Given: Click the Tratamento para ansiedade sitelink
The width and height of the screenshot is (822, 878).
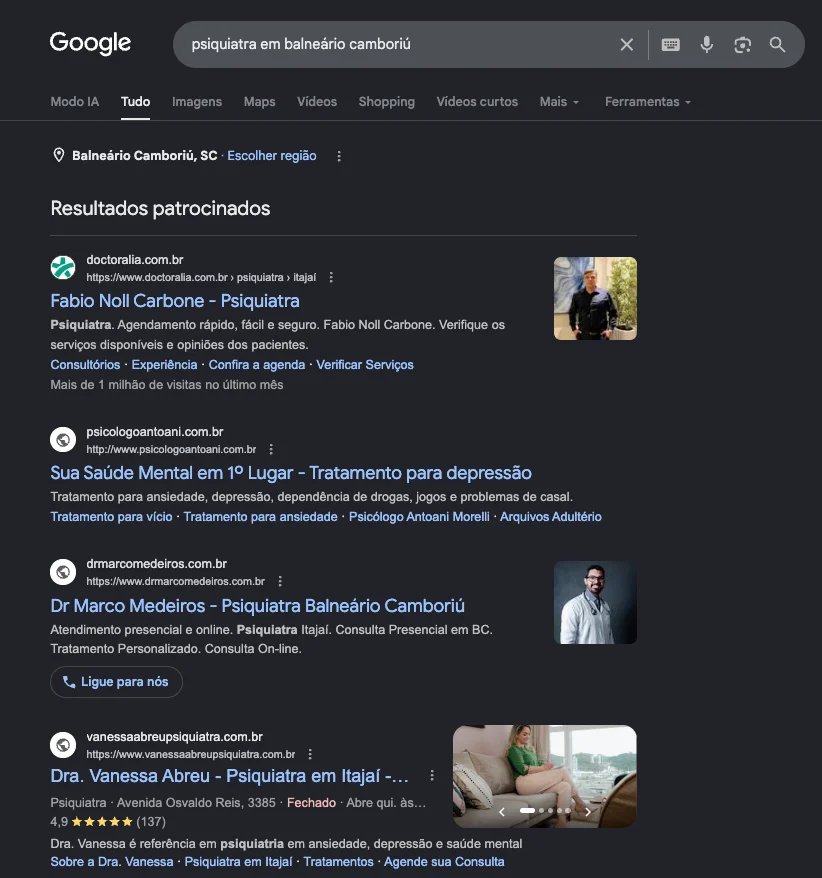Looking at the screenshot, I should 260,517.
